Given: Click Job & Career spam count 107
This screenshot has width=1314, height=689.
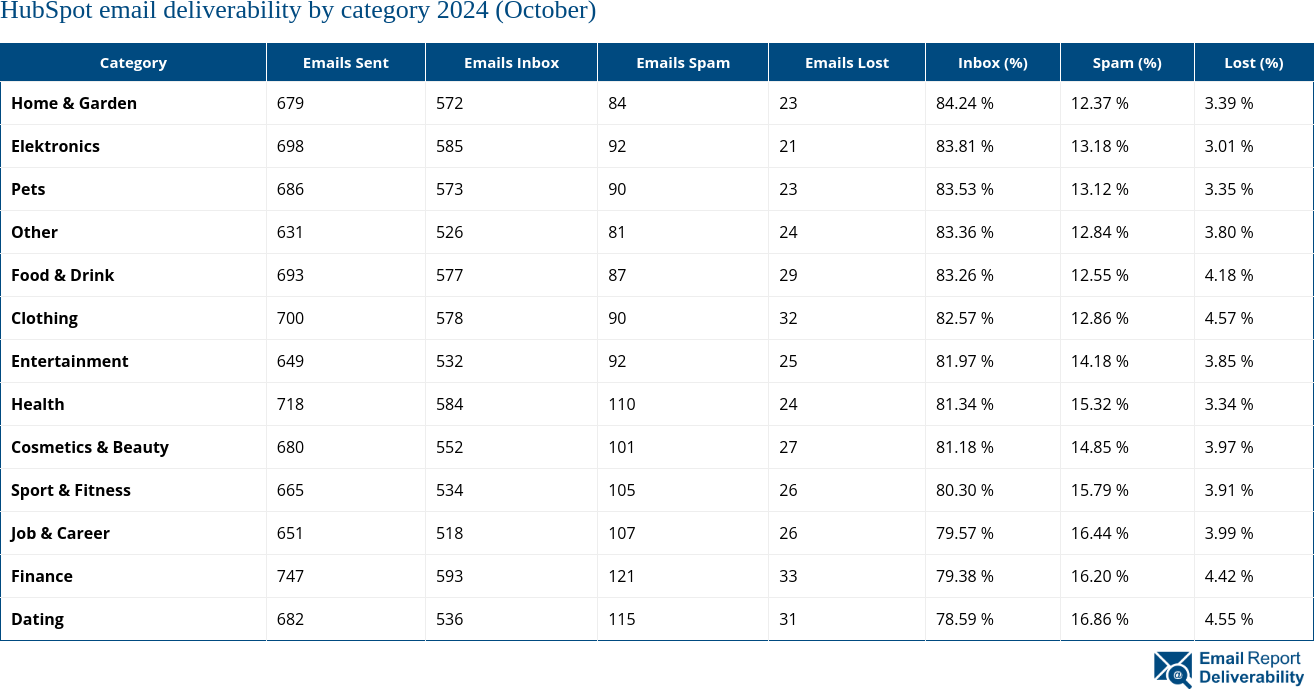Looking at the screenshot, I should (622, 533).
